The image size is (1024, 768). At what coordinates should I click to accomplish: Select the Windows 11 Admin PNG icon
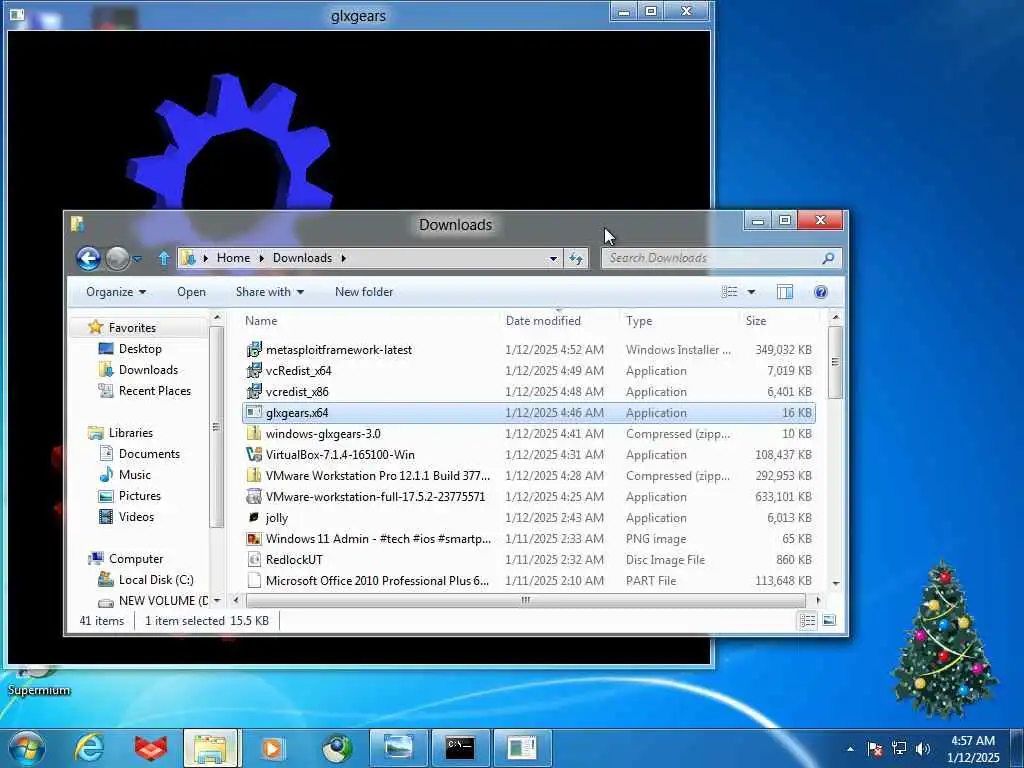point(254,539)
